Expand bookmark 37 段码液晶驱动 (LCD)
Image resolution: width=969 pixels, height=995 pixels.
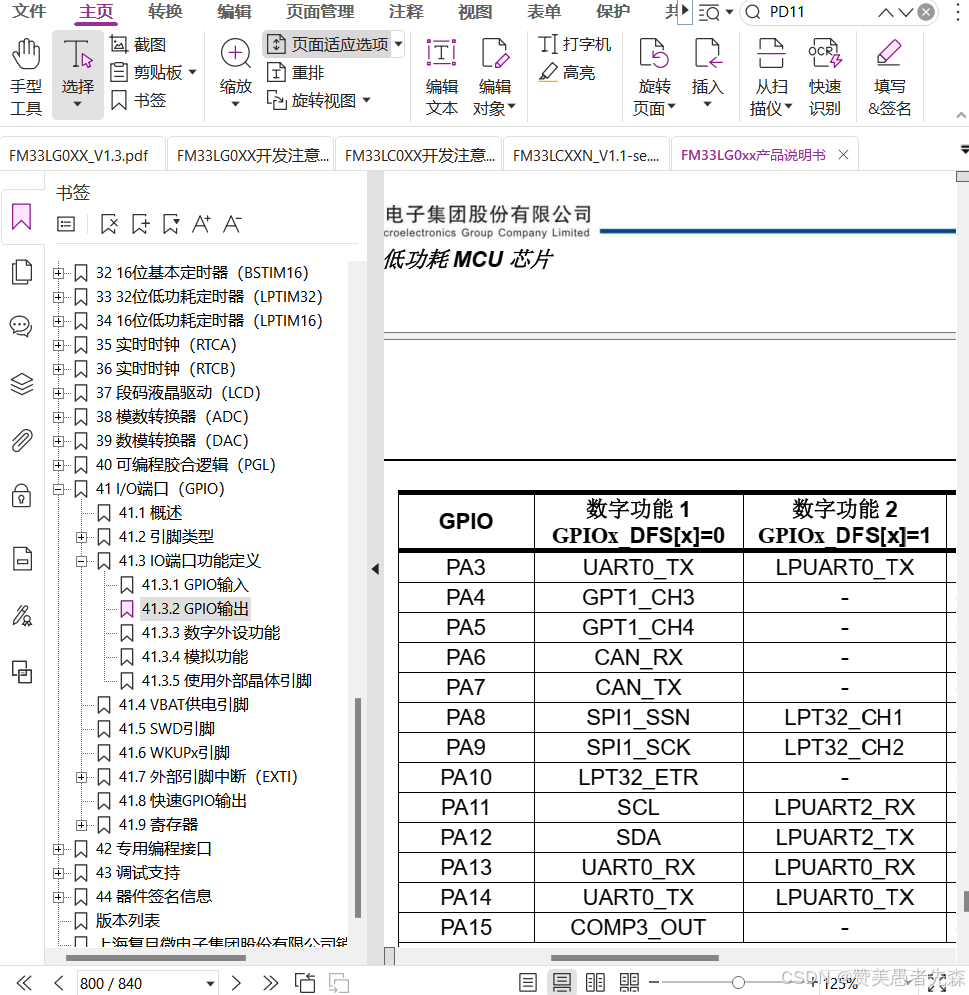[x=58, y=393]
